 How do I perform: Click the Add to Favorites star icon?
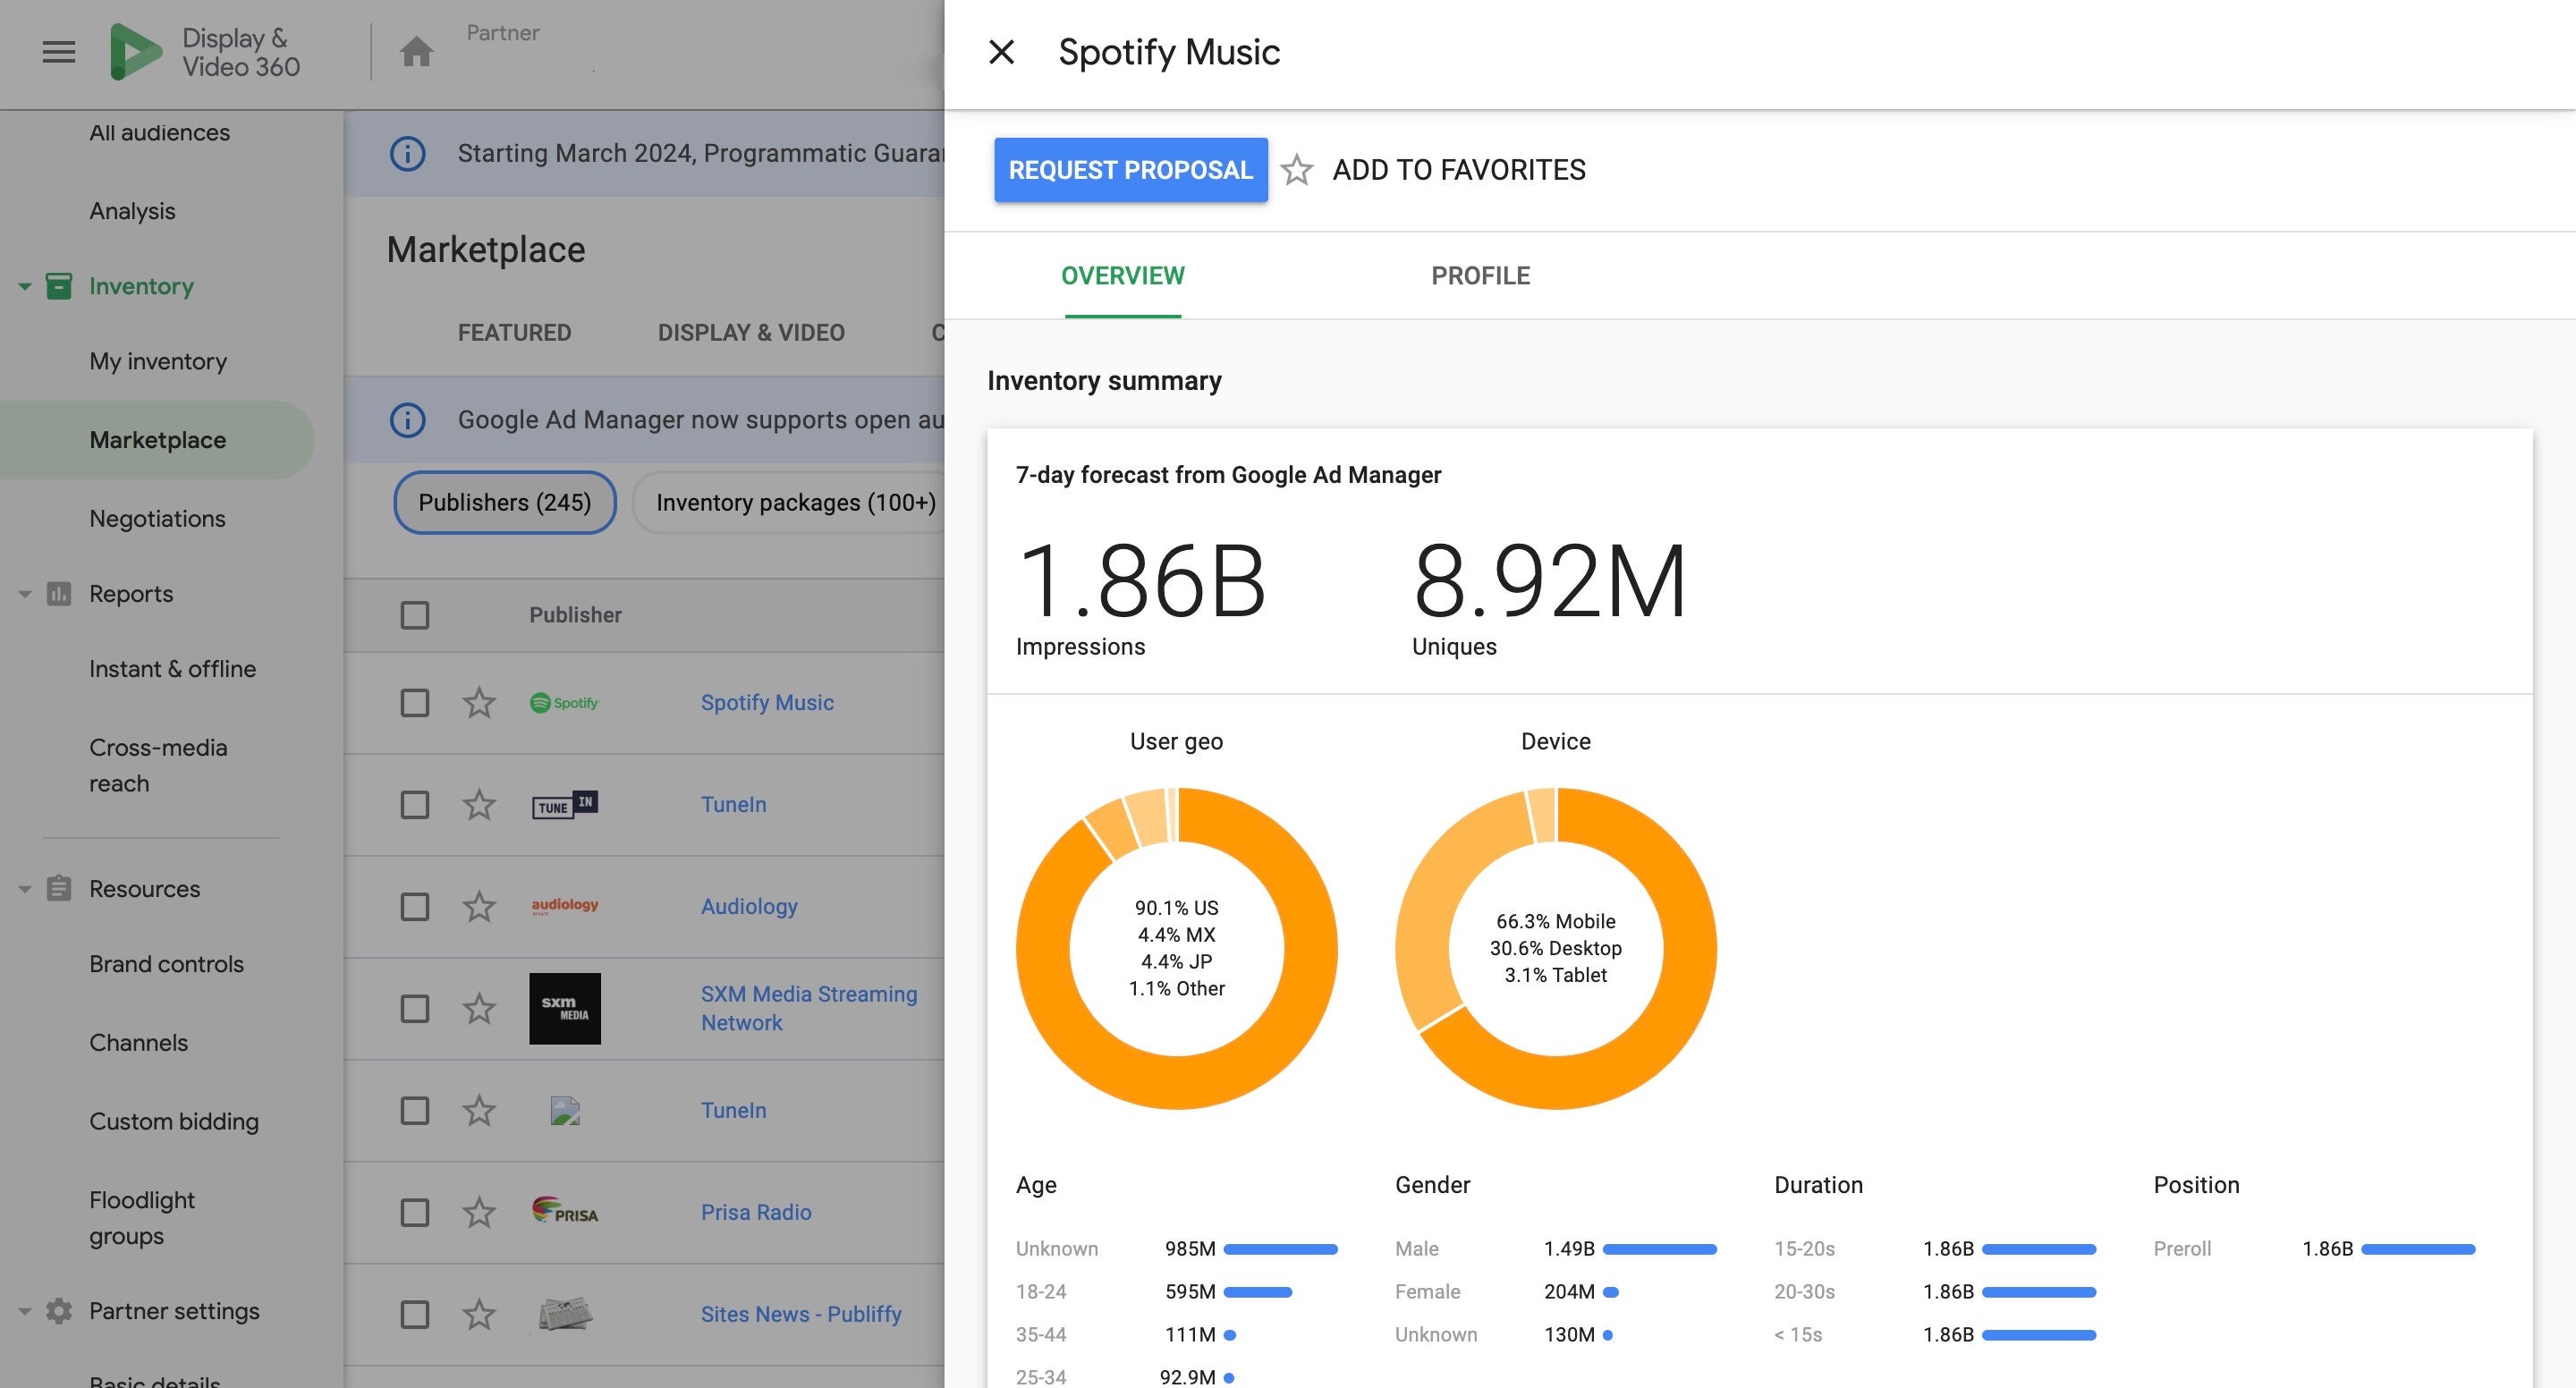pos(1297,170)
